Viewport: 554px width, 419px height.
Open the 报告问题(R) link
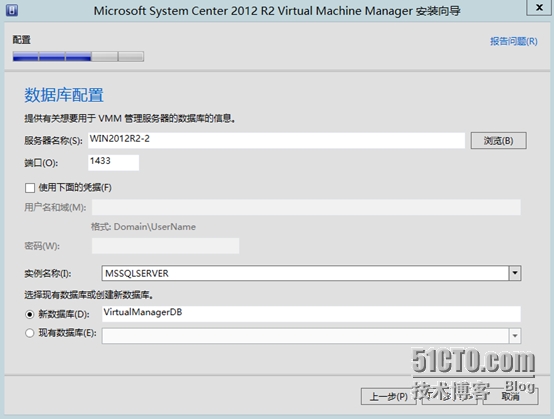tap(514, 41)
